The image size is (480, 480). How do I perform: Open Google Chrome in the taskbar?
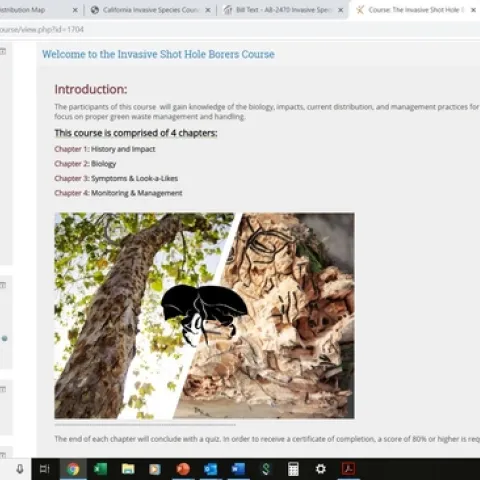click(x=73, y=469)
